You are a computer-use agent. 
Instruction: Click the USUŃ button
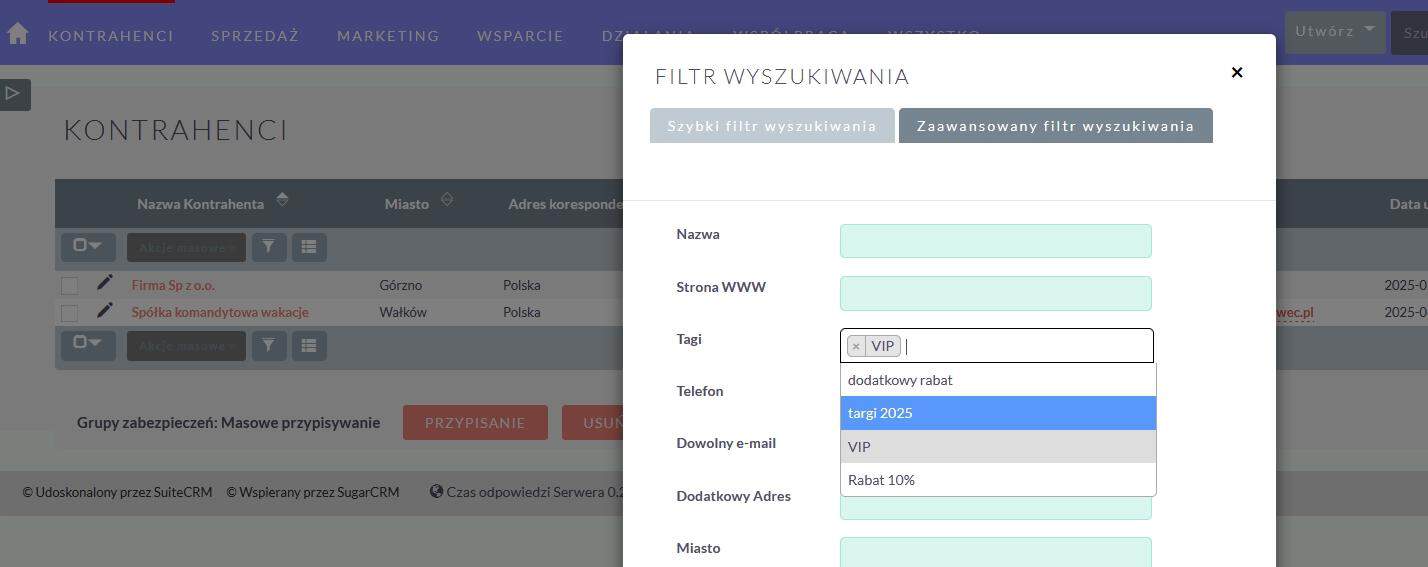593,423
